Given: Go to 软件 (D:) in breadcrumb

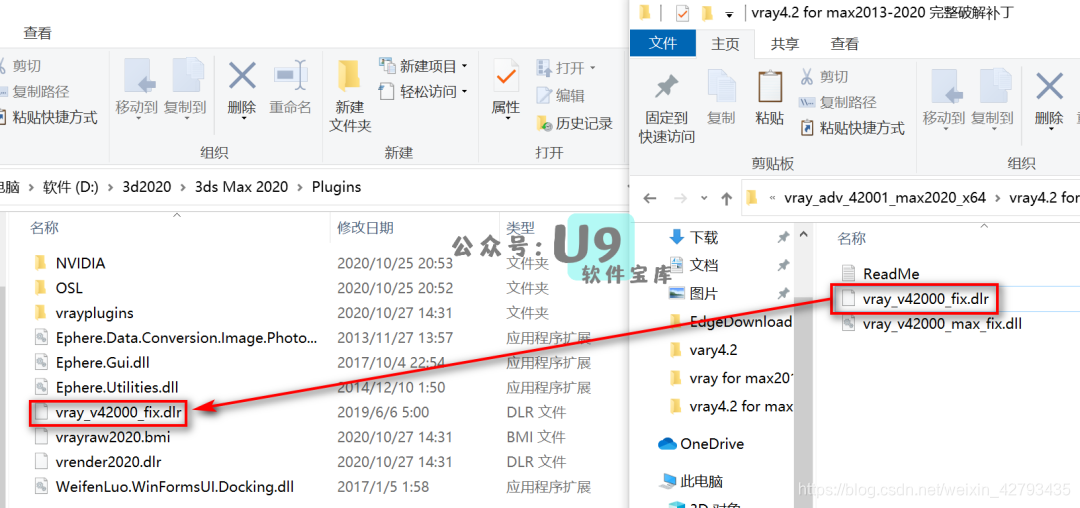Looking at the screenshot, I should pos(71,187).
